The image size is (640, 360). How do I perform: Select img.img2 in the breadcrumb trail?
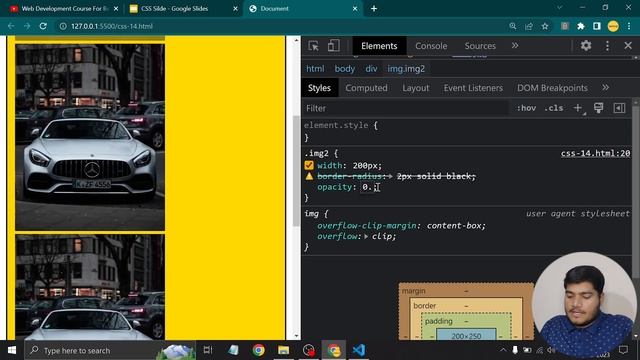coord(406,69)
